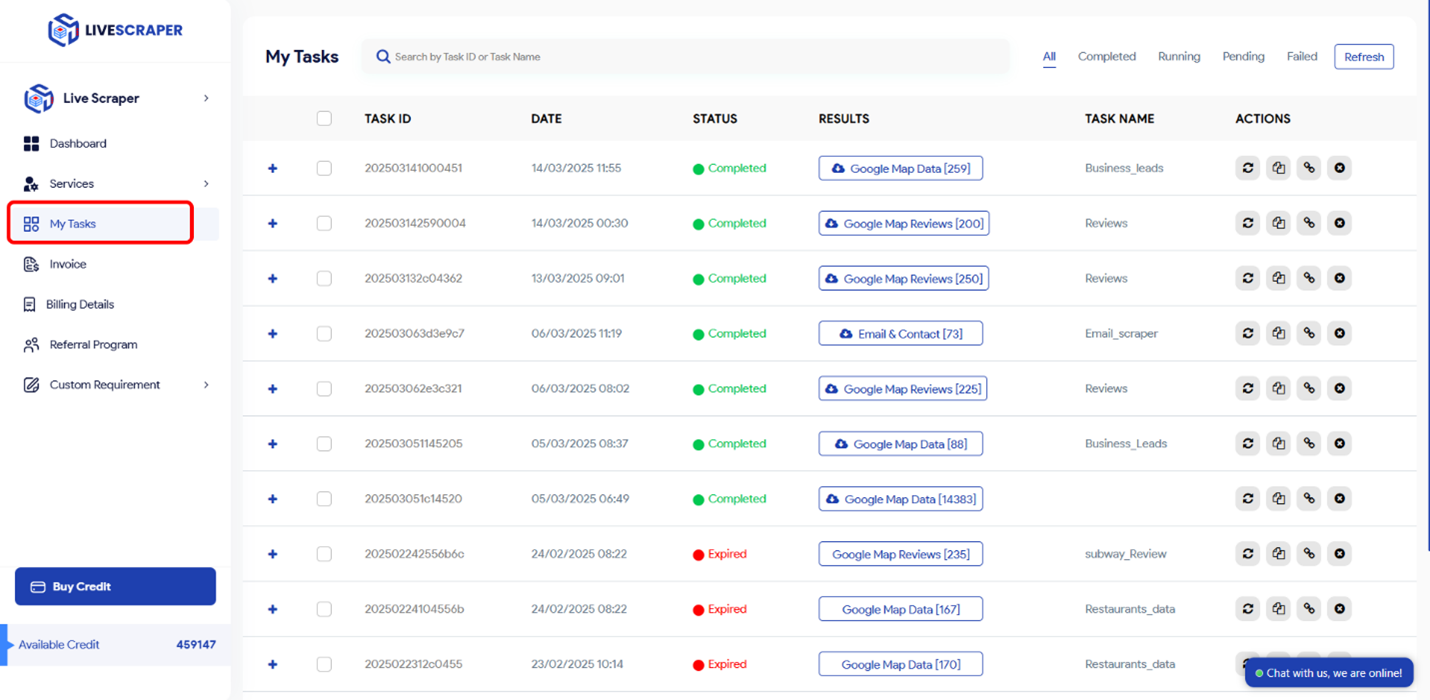Expand the plus for task 2025022312c0455
Screen dimensions: 1430x700
tap(272, 663)
